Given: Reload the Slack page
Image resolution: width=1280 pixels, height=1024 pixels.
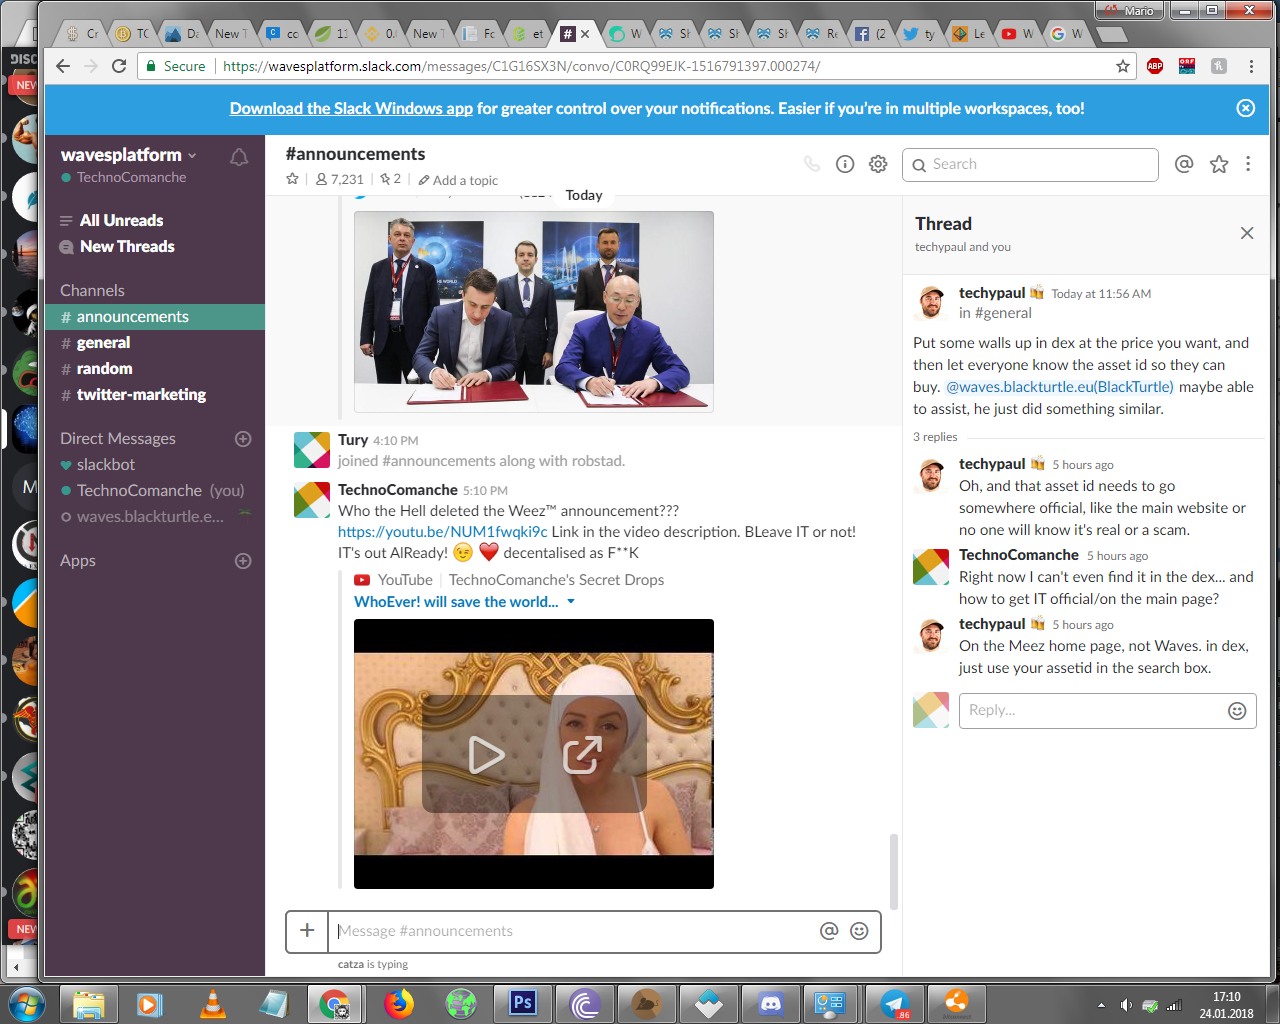Looking at the screenshot, I should (119, 66).
